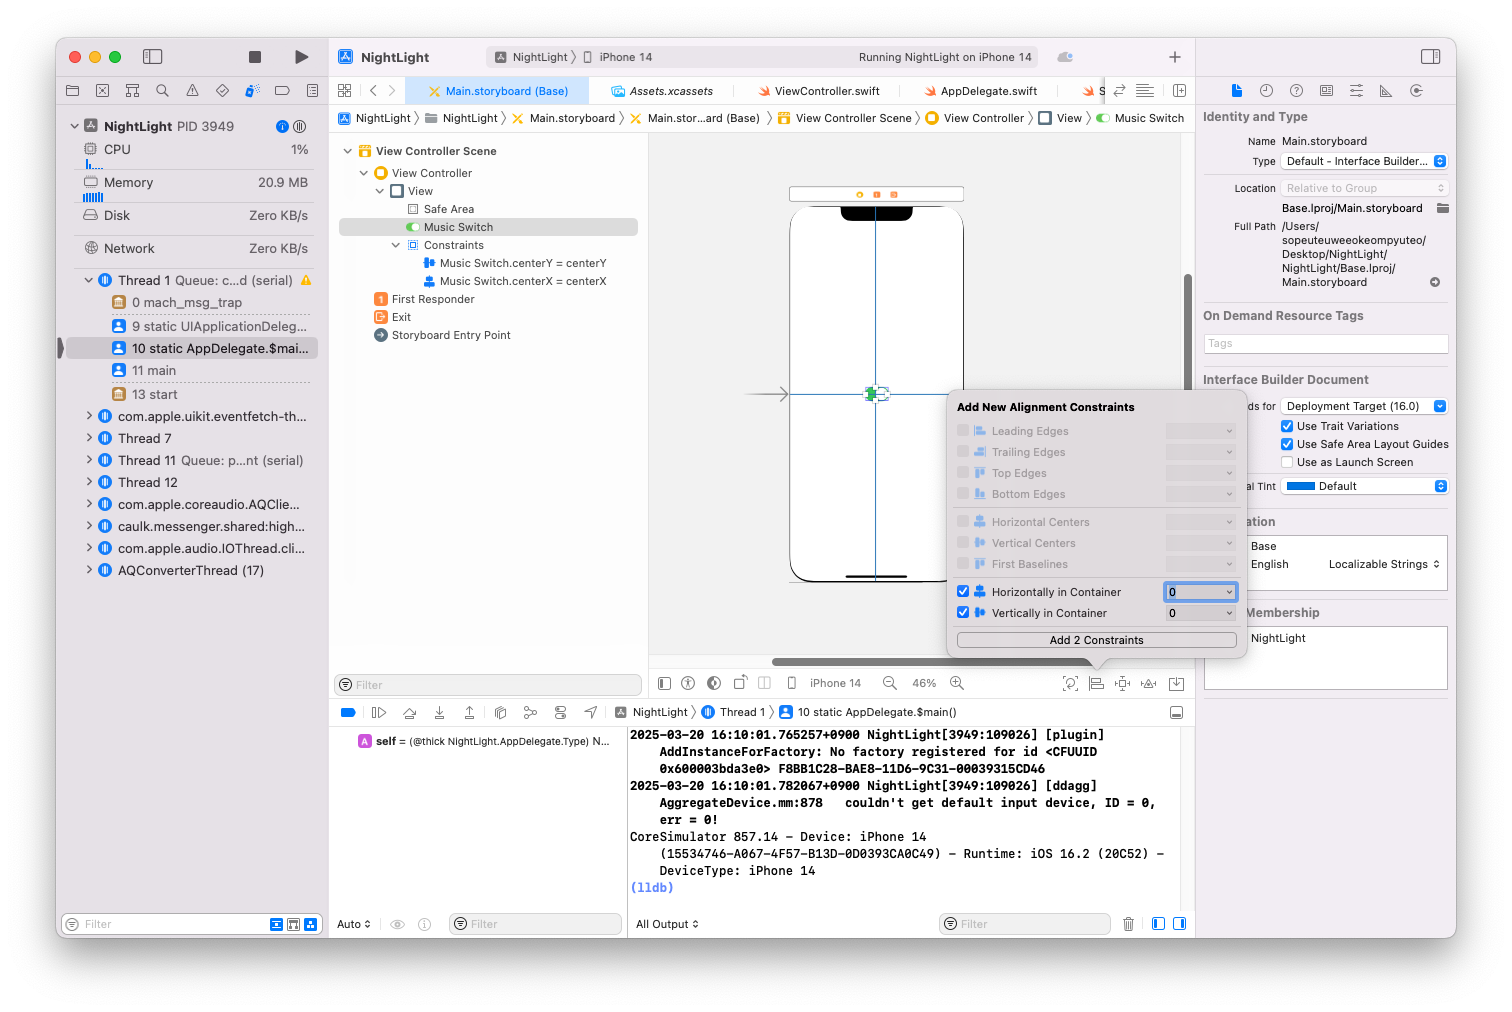Open the All Output console dropdown

click(667, 924)
